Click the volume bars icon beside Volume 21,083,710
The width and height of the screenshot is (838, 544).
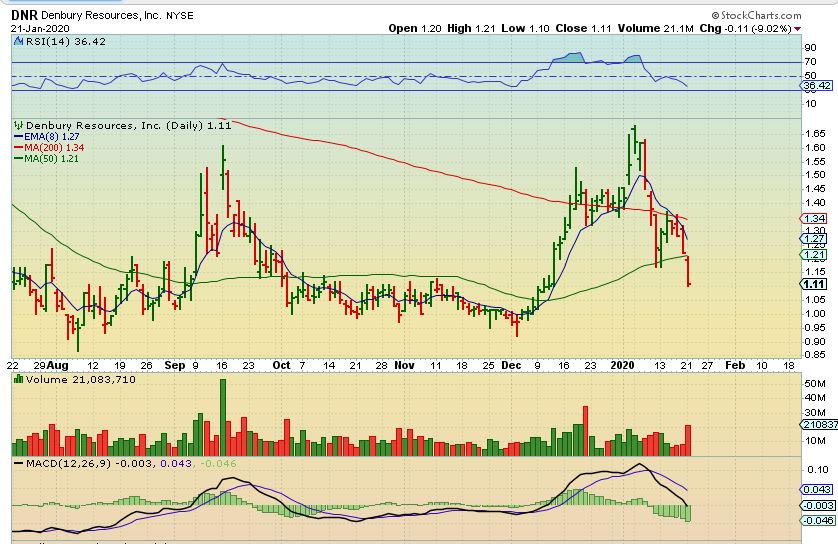[x=19, y=379]
